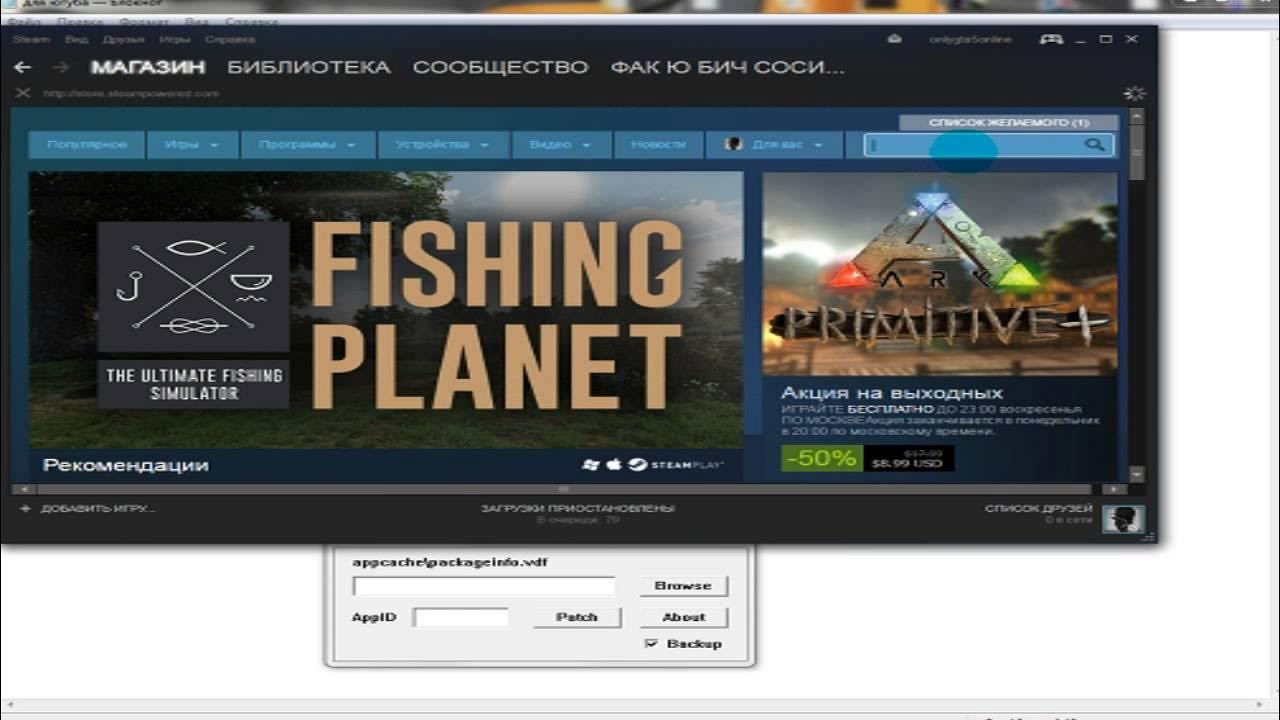
Task: Expand the Видео store dropdown
Action: [x=560, y=145]
